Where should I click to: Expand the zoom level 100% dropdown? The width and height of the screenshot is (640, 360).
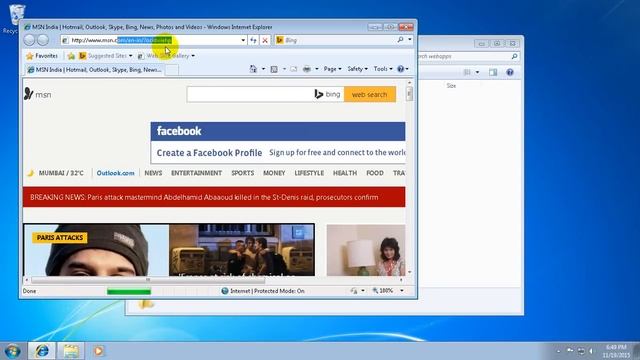pos(402,291)
